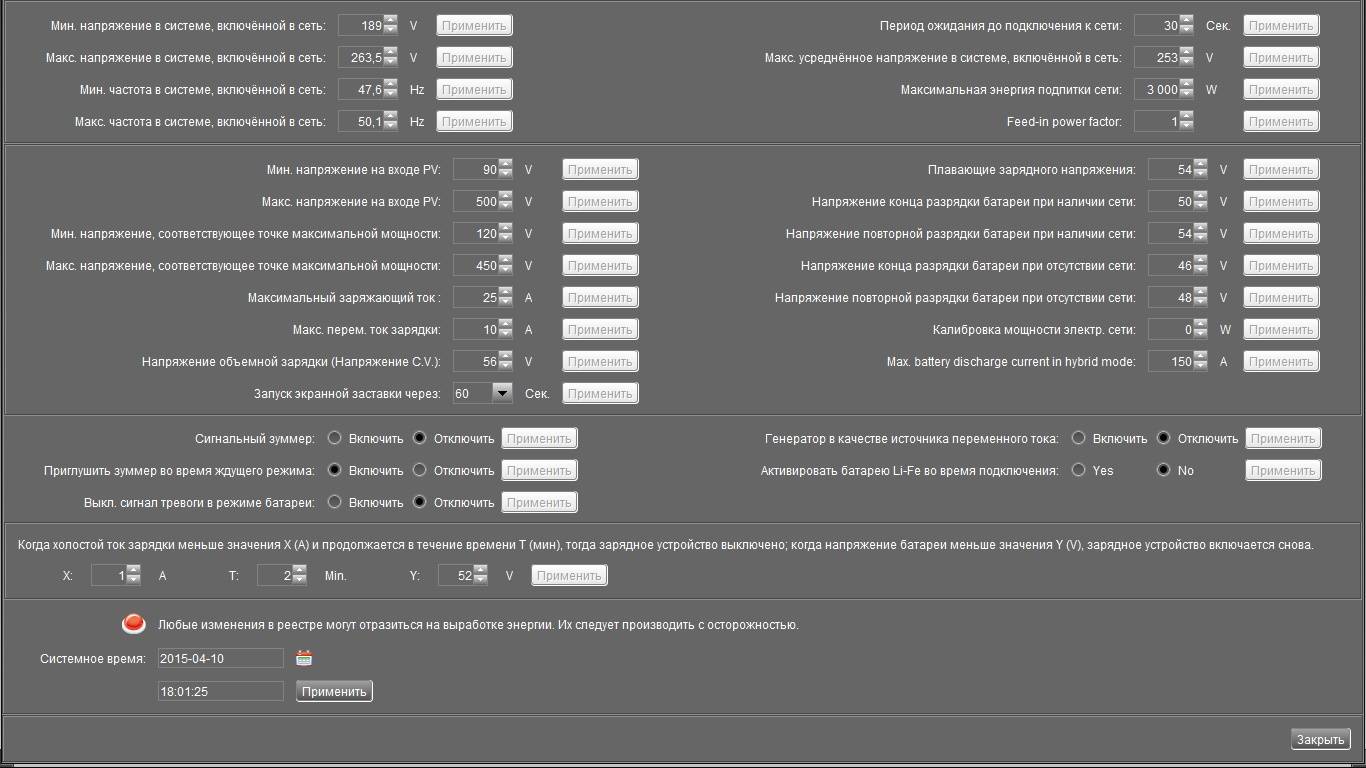Select Отключить for muting buzzer in standby
The width and height of the screenshot is (1366, 768).
pyautogui.click(x=420, y=470)
